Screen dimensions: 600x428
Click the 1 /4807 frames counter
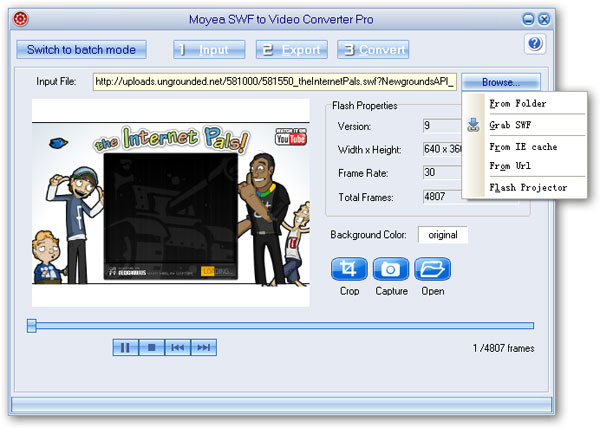click(x=503, y=348)
